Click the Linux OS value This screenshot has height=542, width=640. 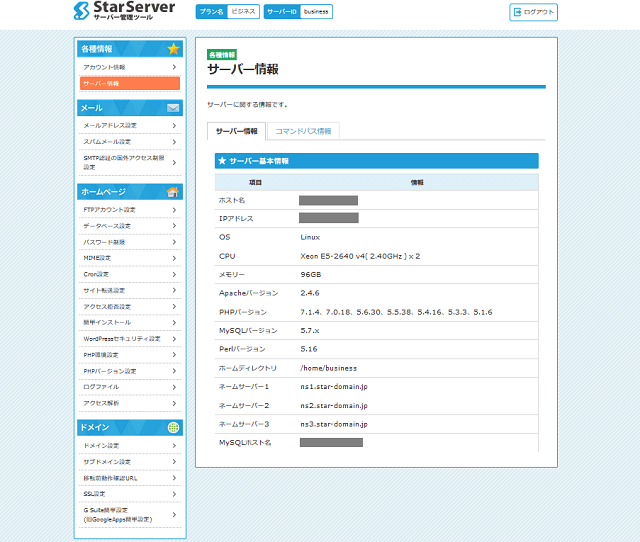click(310, 237)
